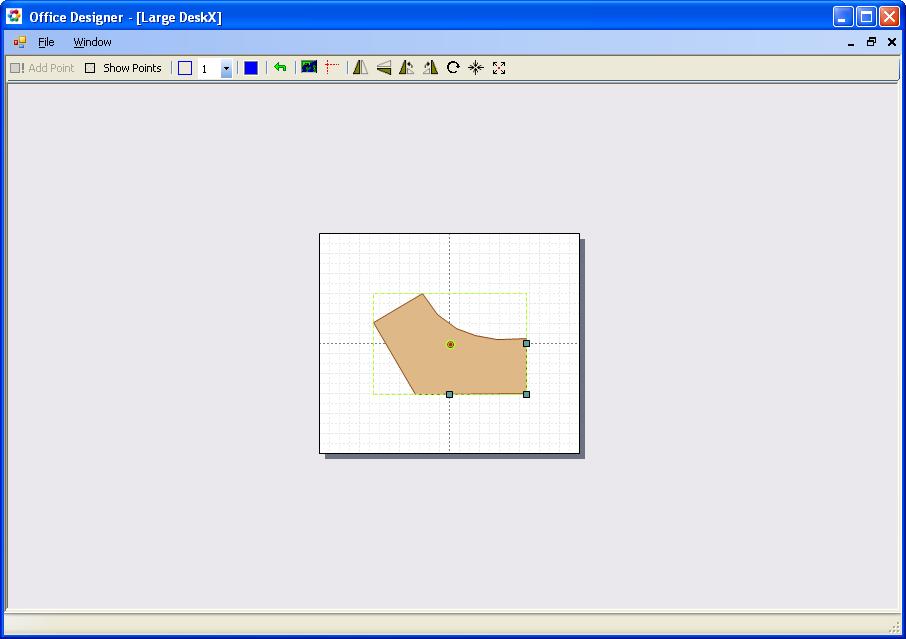Click the bottom-right corner resize handle
The height and width of the screenshot is (639, 906).
[x=526, y=394]
